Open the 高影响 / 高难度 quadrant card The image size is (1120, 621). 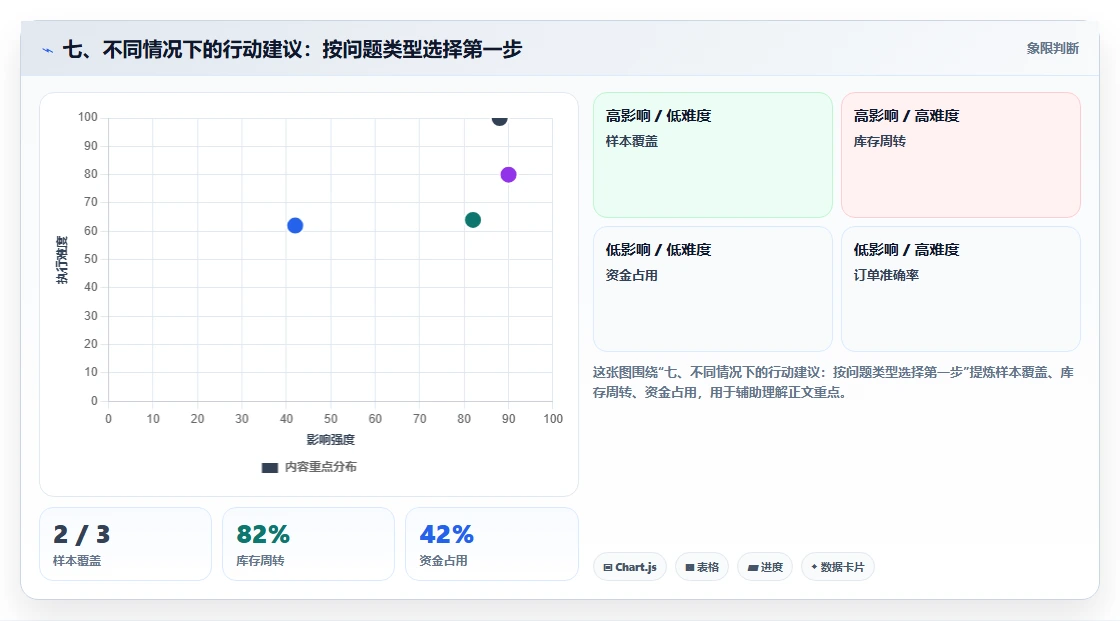[x=961, y=155]
